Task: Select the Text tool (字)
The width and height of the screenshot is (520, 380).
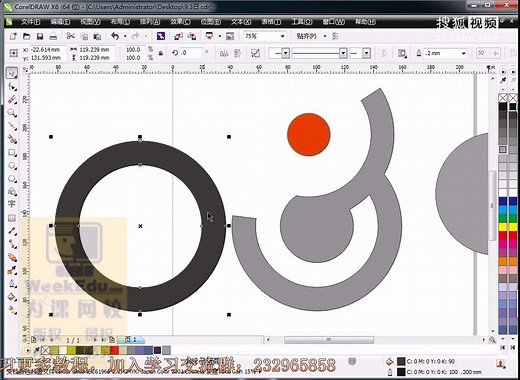Action: 12,204
